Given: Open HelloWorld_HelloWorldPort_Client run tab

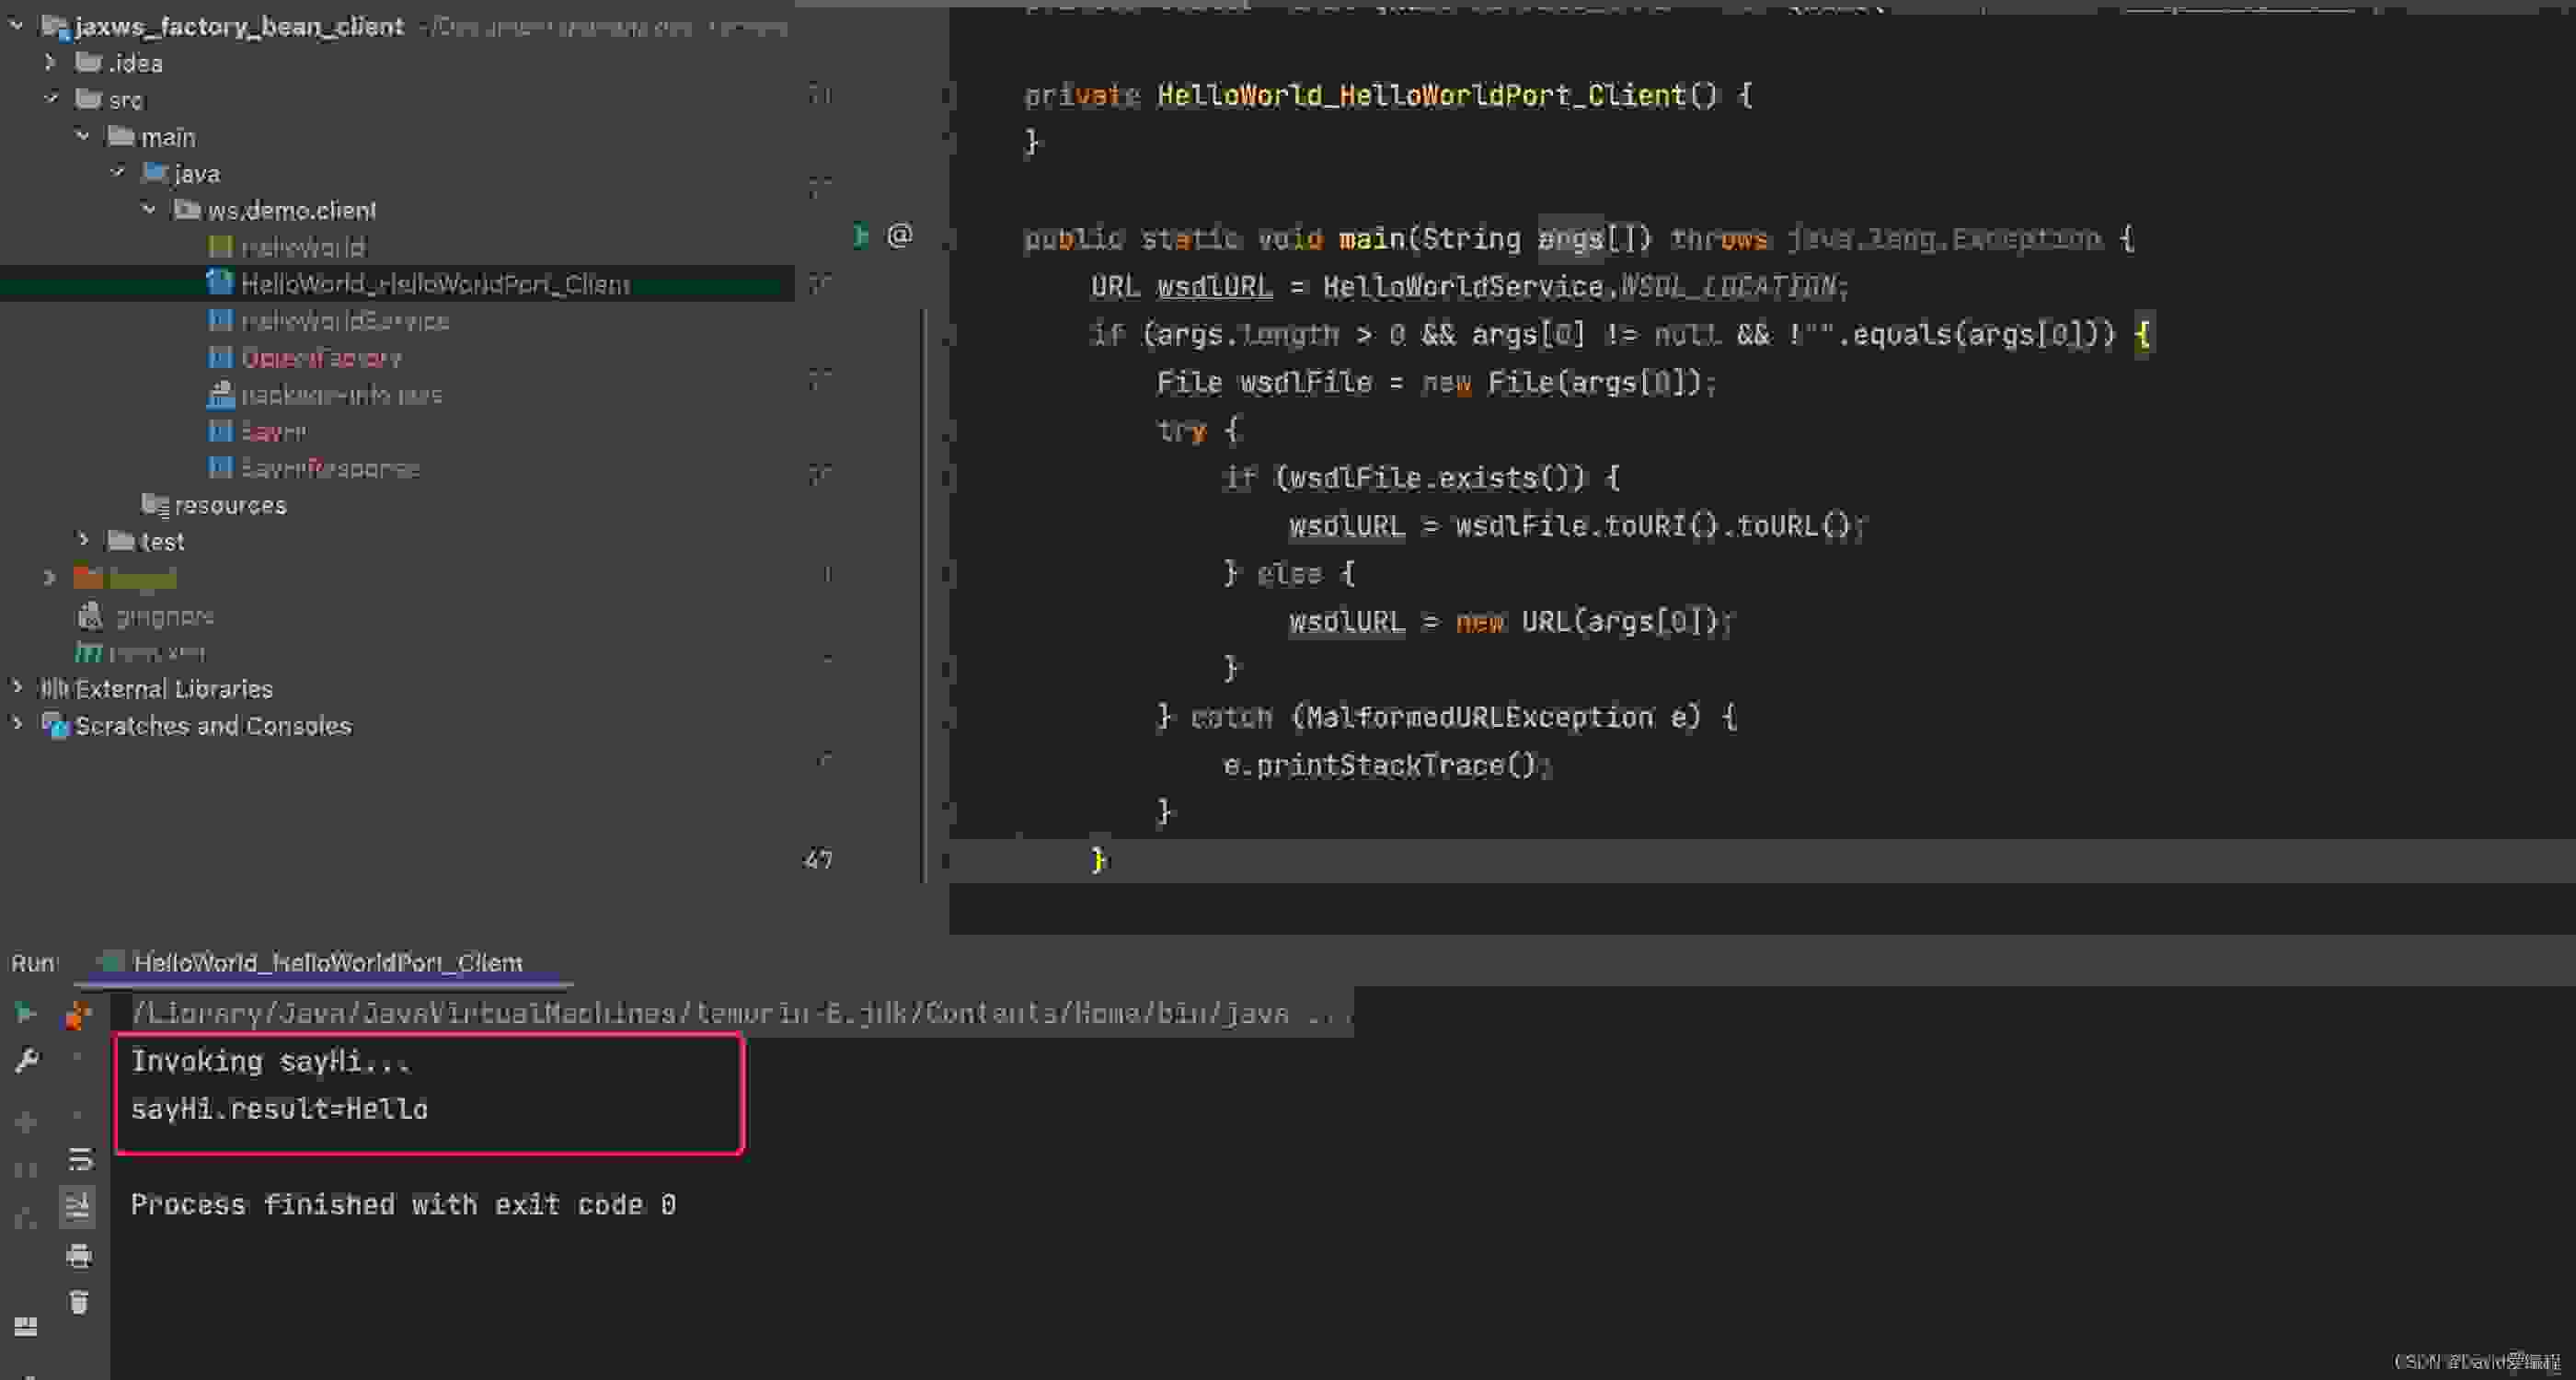Looking at the screenshot, I should pyautogui.click(x=327, y=962).
